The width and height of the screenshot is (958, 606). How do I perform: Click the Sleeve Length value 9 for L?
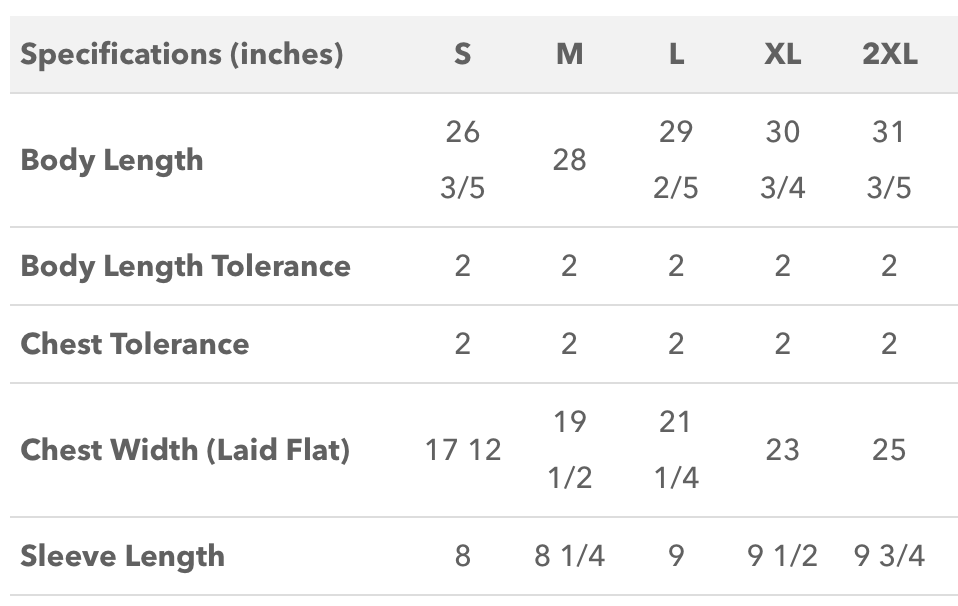pyautogui.click(x=676, y=556)
